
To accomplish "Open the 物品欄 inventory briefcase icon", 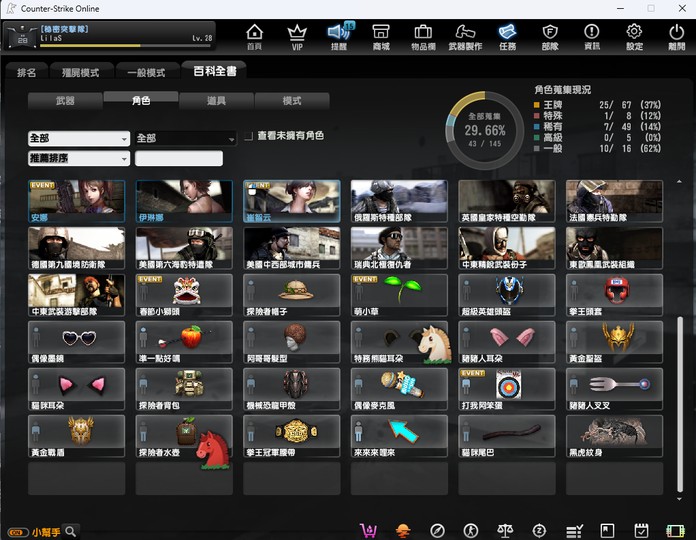I will (x=422, y=37).
